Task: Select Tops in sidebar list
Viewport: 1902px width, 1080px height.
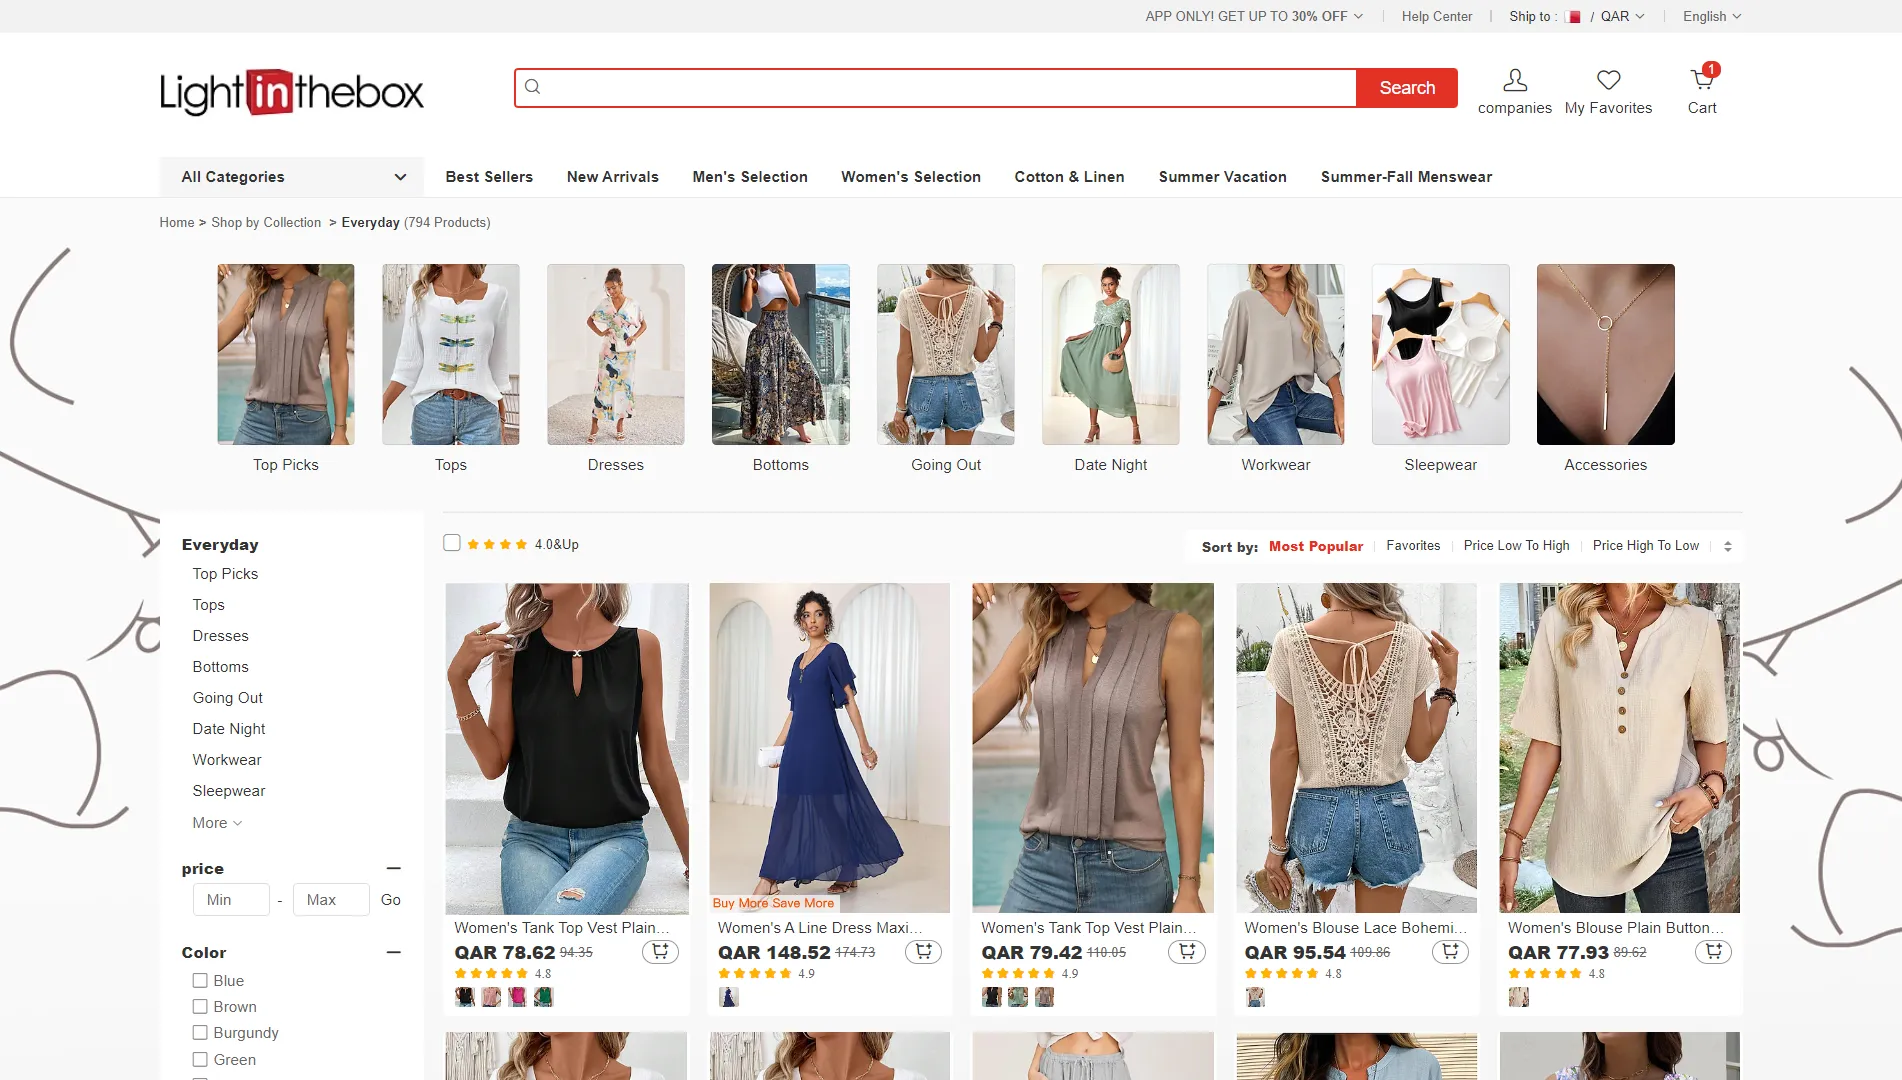Action: [x=208, y=605]
